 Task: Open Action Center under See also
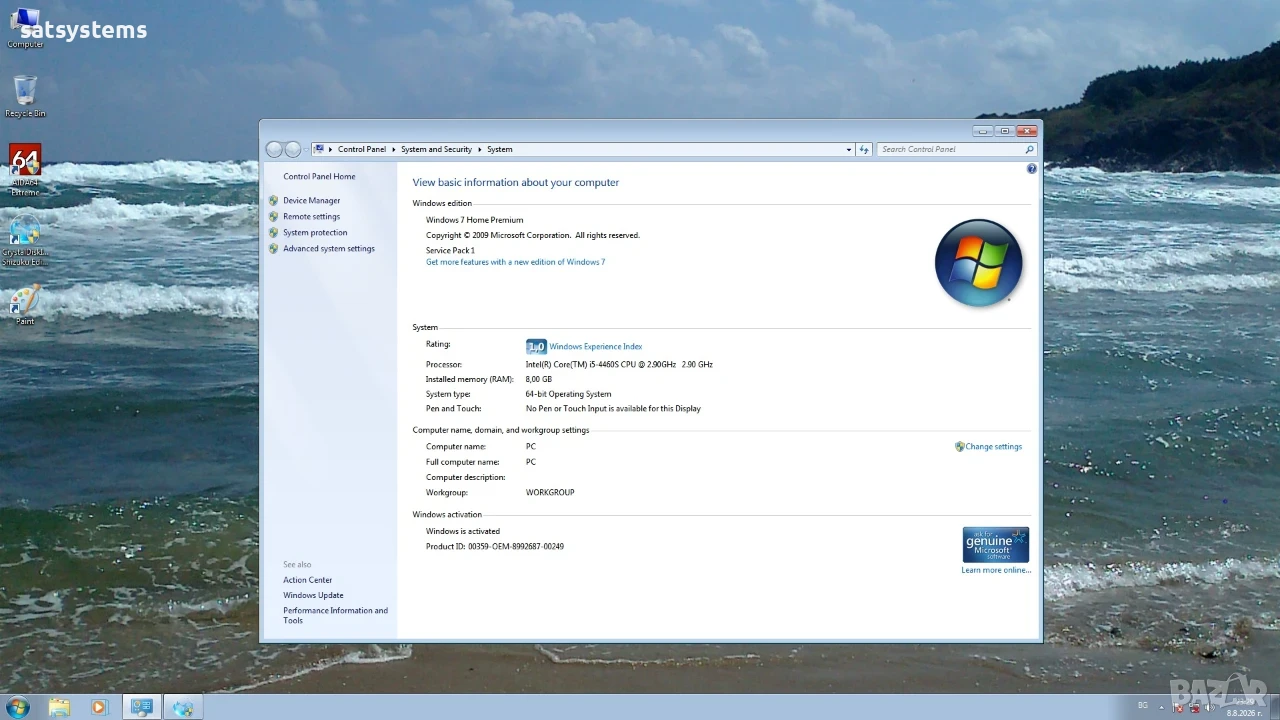point(307,580)
